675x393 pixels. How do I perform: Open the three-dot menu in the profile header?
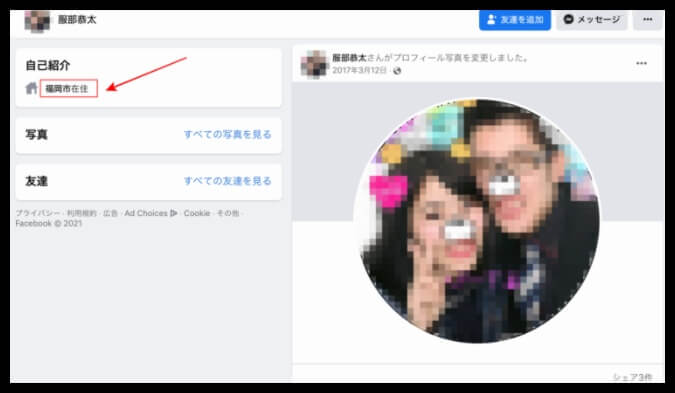[647, 20]
